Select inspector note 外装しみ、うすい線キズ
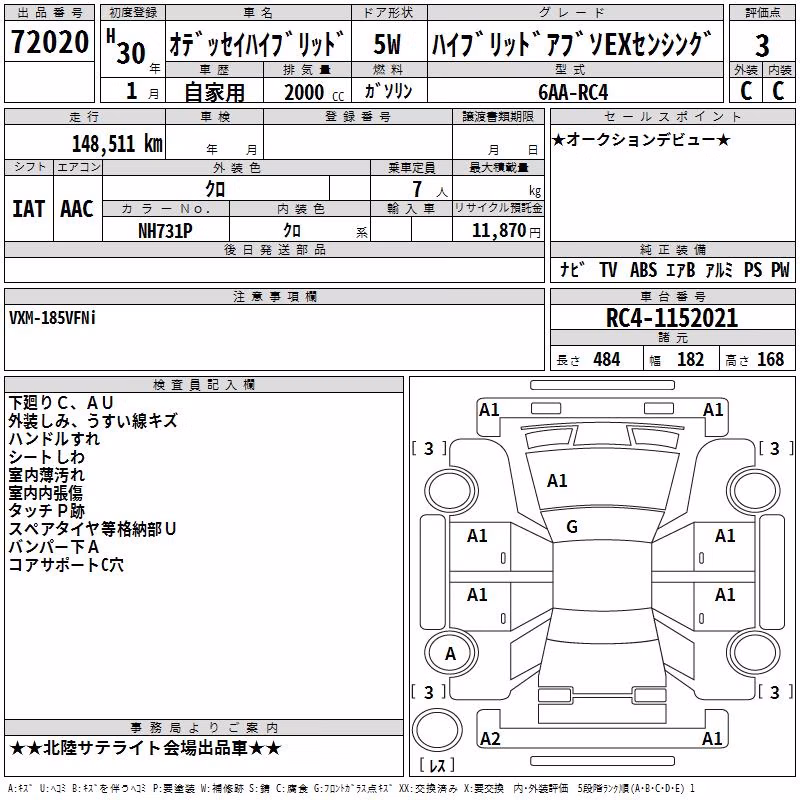800x800 pixels. (x=93, y=421)
